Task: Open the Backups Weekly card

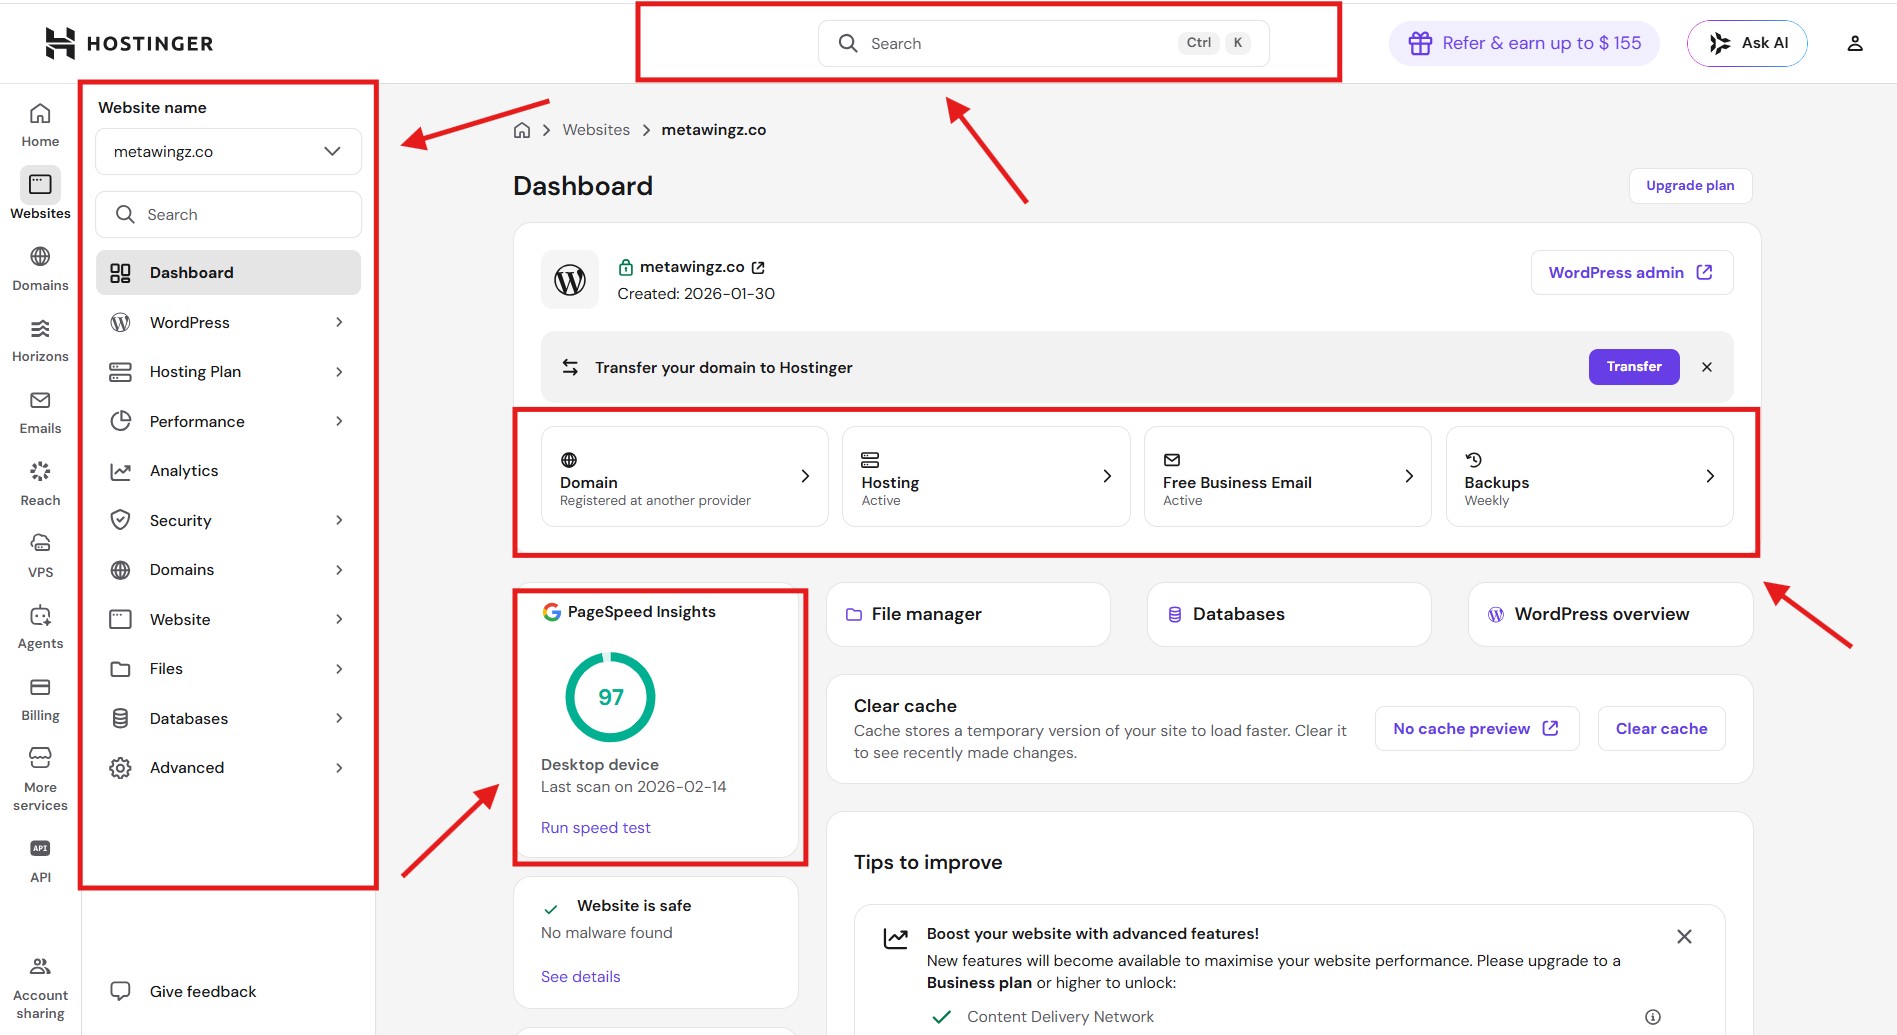Action: click(x=1590, y=476)
